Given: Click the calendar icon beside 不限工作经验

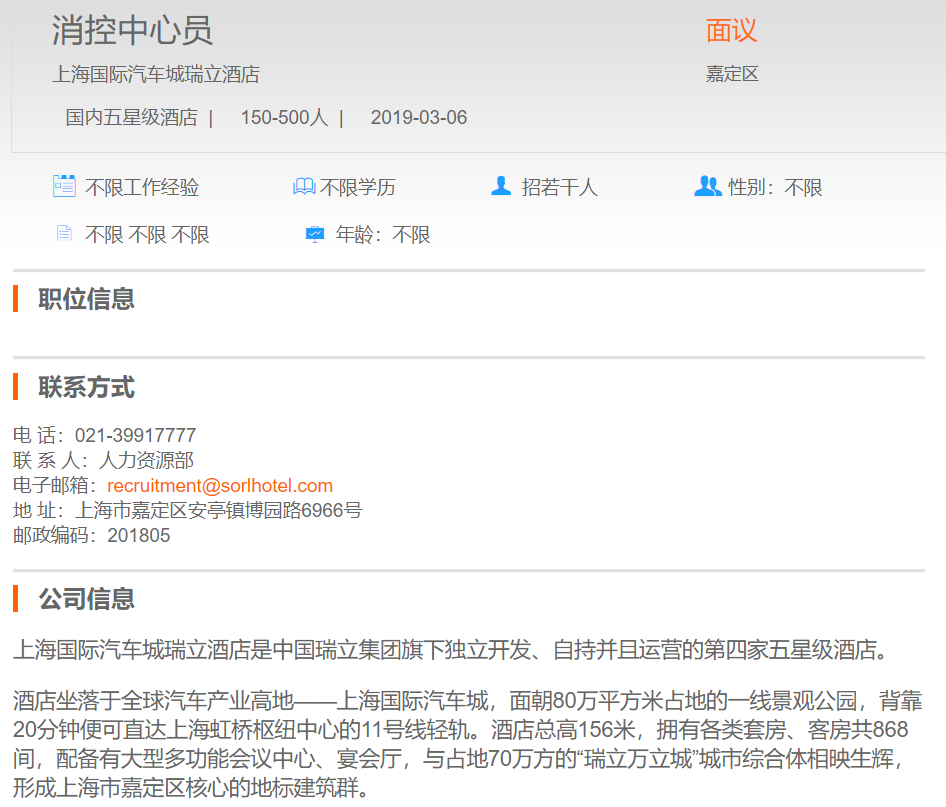Looking at the screenshot, I should 64,186.
